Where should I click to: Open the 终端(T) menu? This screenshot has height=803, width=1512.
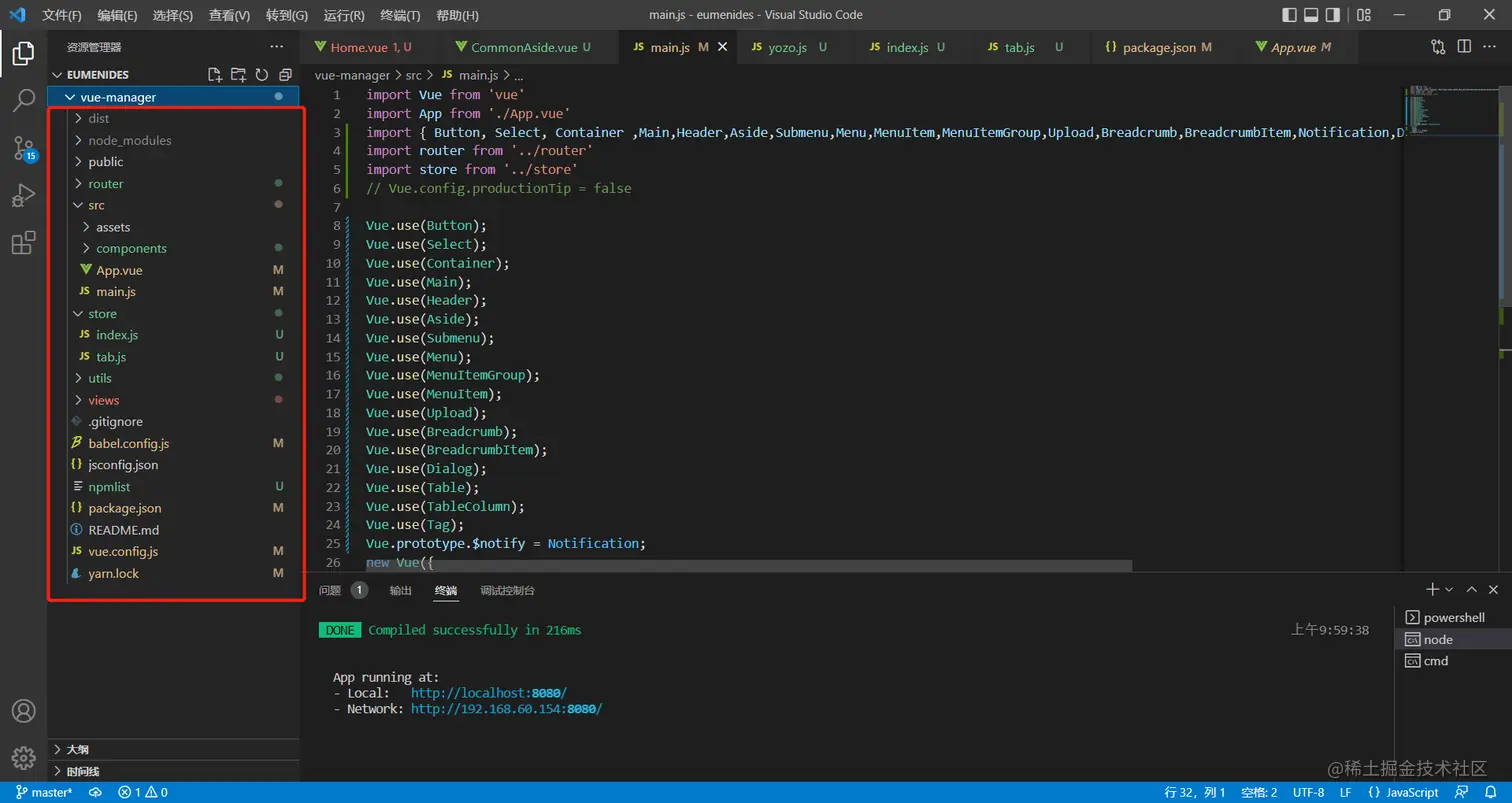pos(401,15)
